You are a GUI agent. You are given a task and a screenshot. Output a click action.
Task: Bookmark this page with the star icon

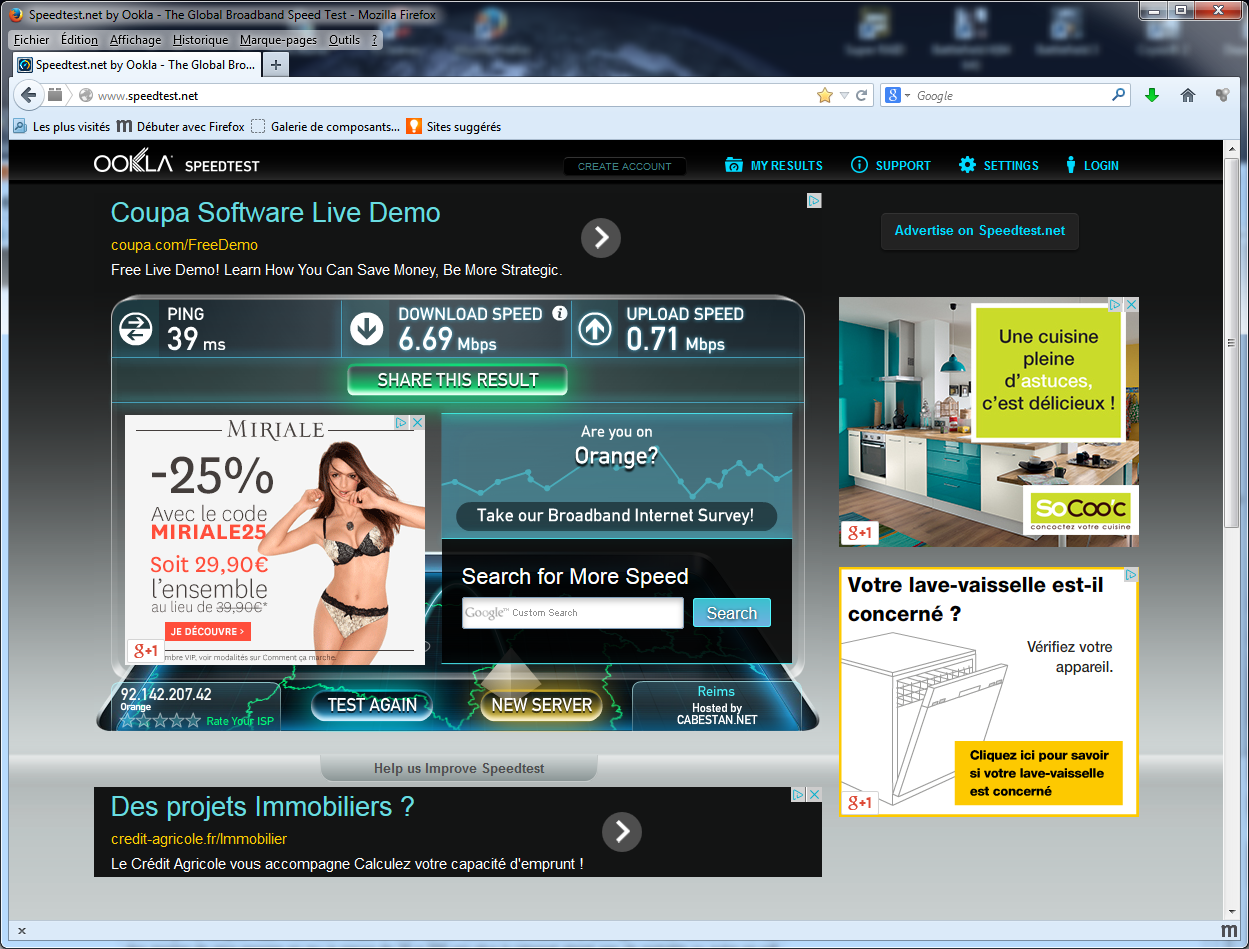824,95
